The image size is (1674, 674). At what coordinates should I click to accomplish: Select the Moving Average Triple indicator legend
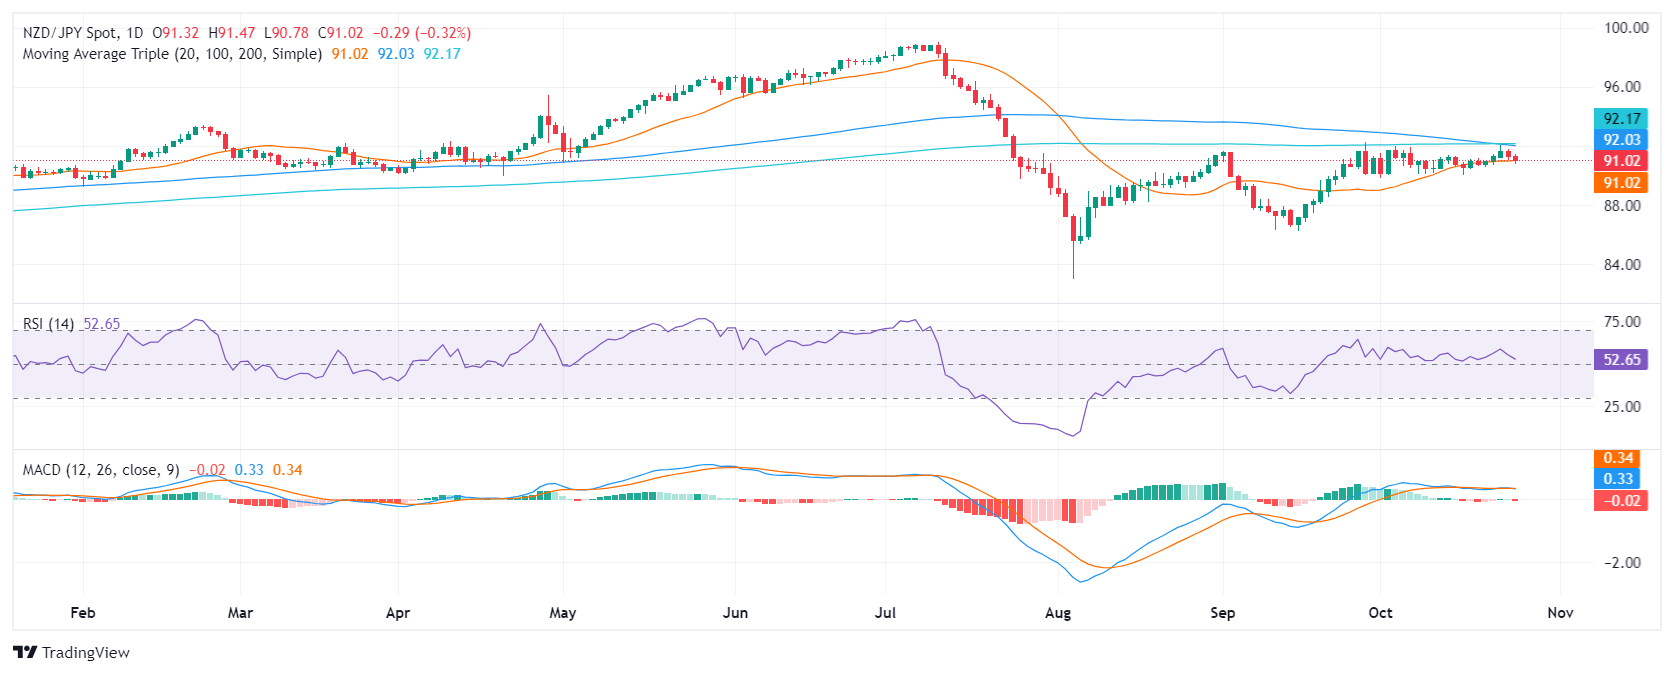pyautogui.click(x=172, y=54)
